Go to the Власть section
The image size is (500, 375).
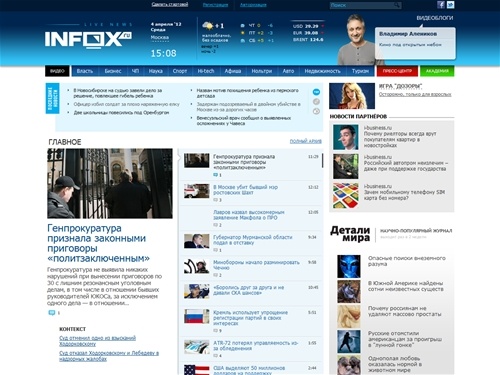[x=85, y=71]
